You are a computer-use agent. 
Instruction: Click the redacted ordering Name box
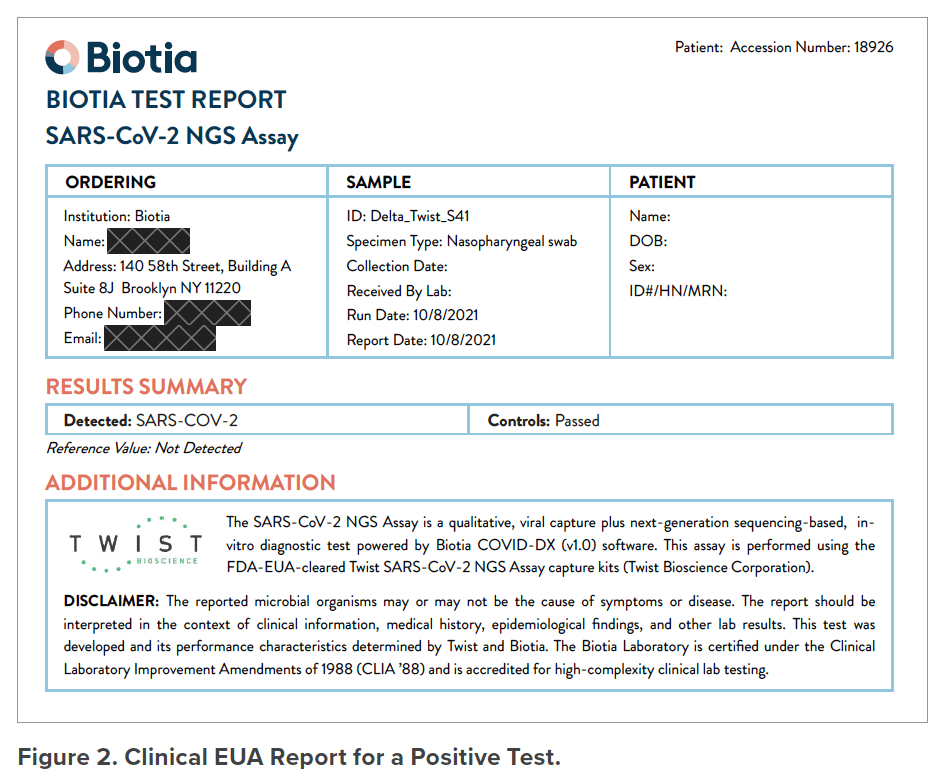148,241
